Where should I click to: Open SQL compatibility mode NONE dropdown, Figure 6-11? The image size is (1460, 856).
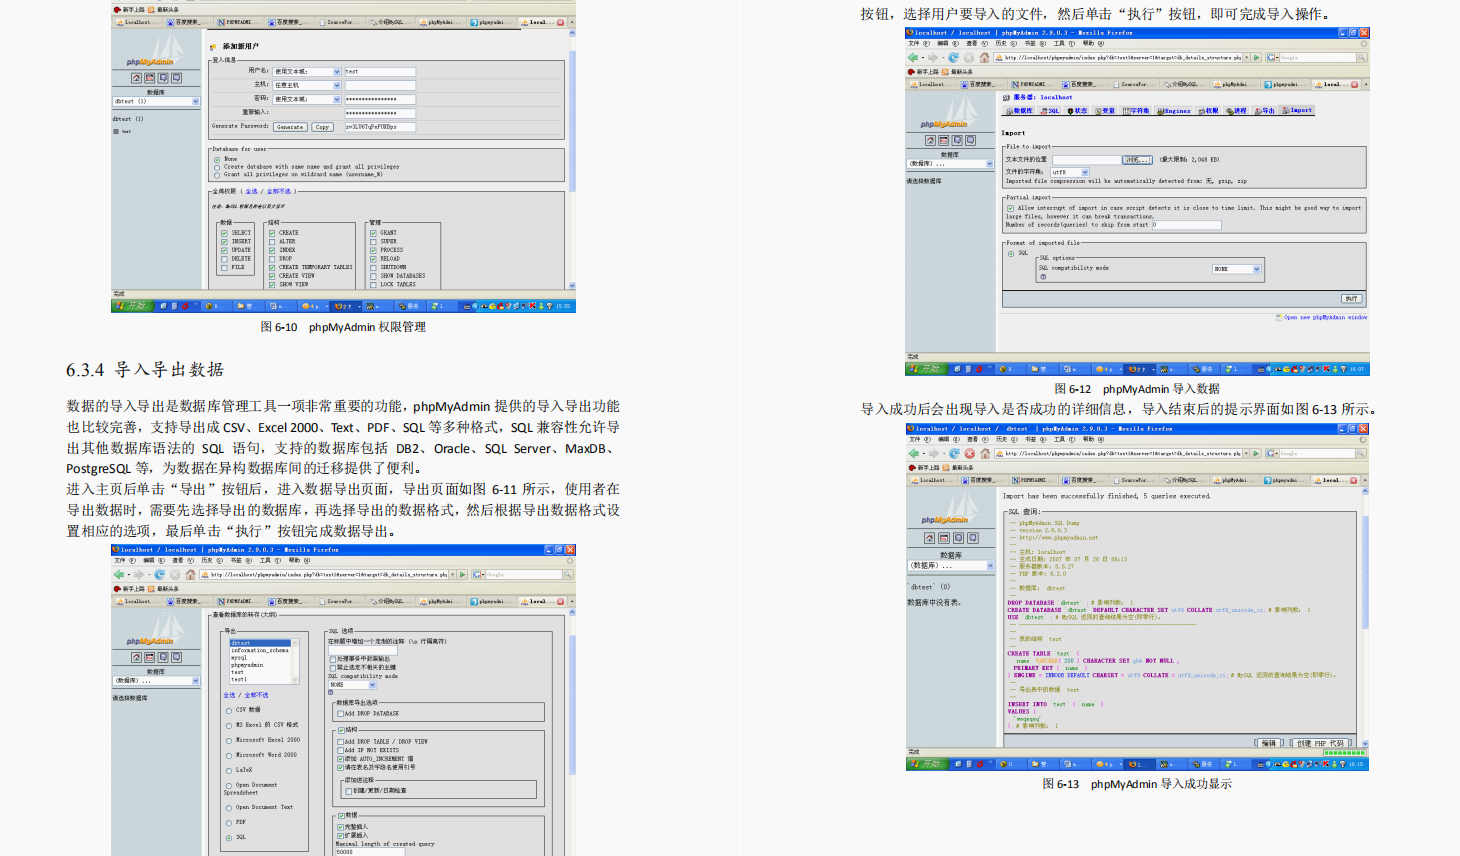352,685
